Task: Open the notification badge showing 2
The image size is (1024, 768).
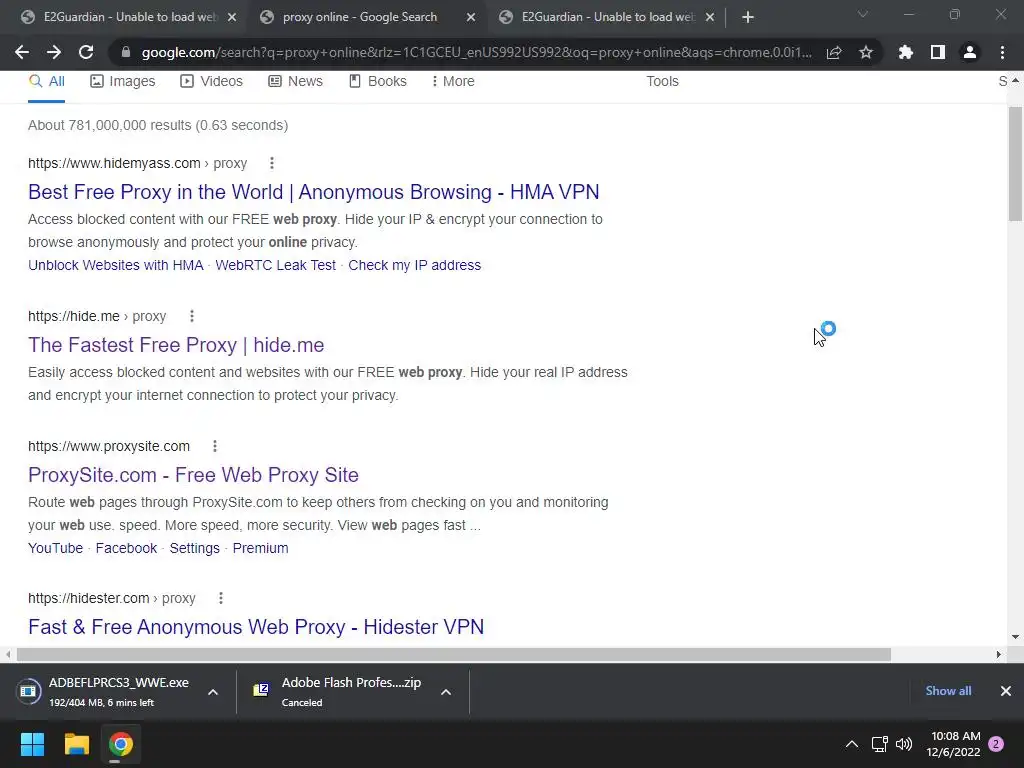Action: (996, 744)
